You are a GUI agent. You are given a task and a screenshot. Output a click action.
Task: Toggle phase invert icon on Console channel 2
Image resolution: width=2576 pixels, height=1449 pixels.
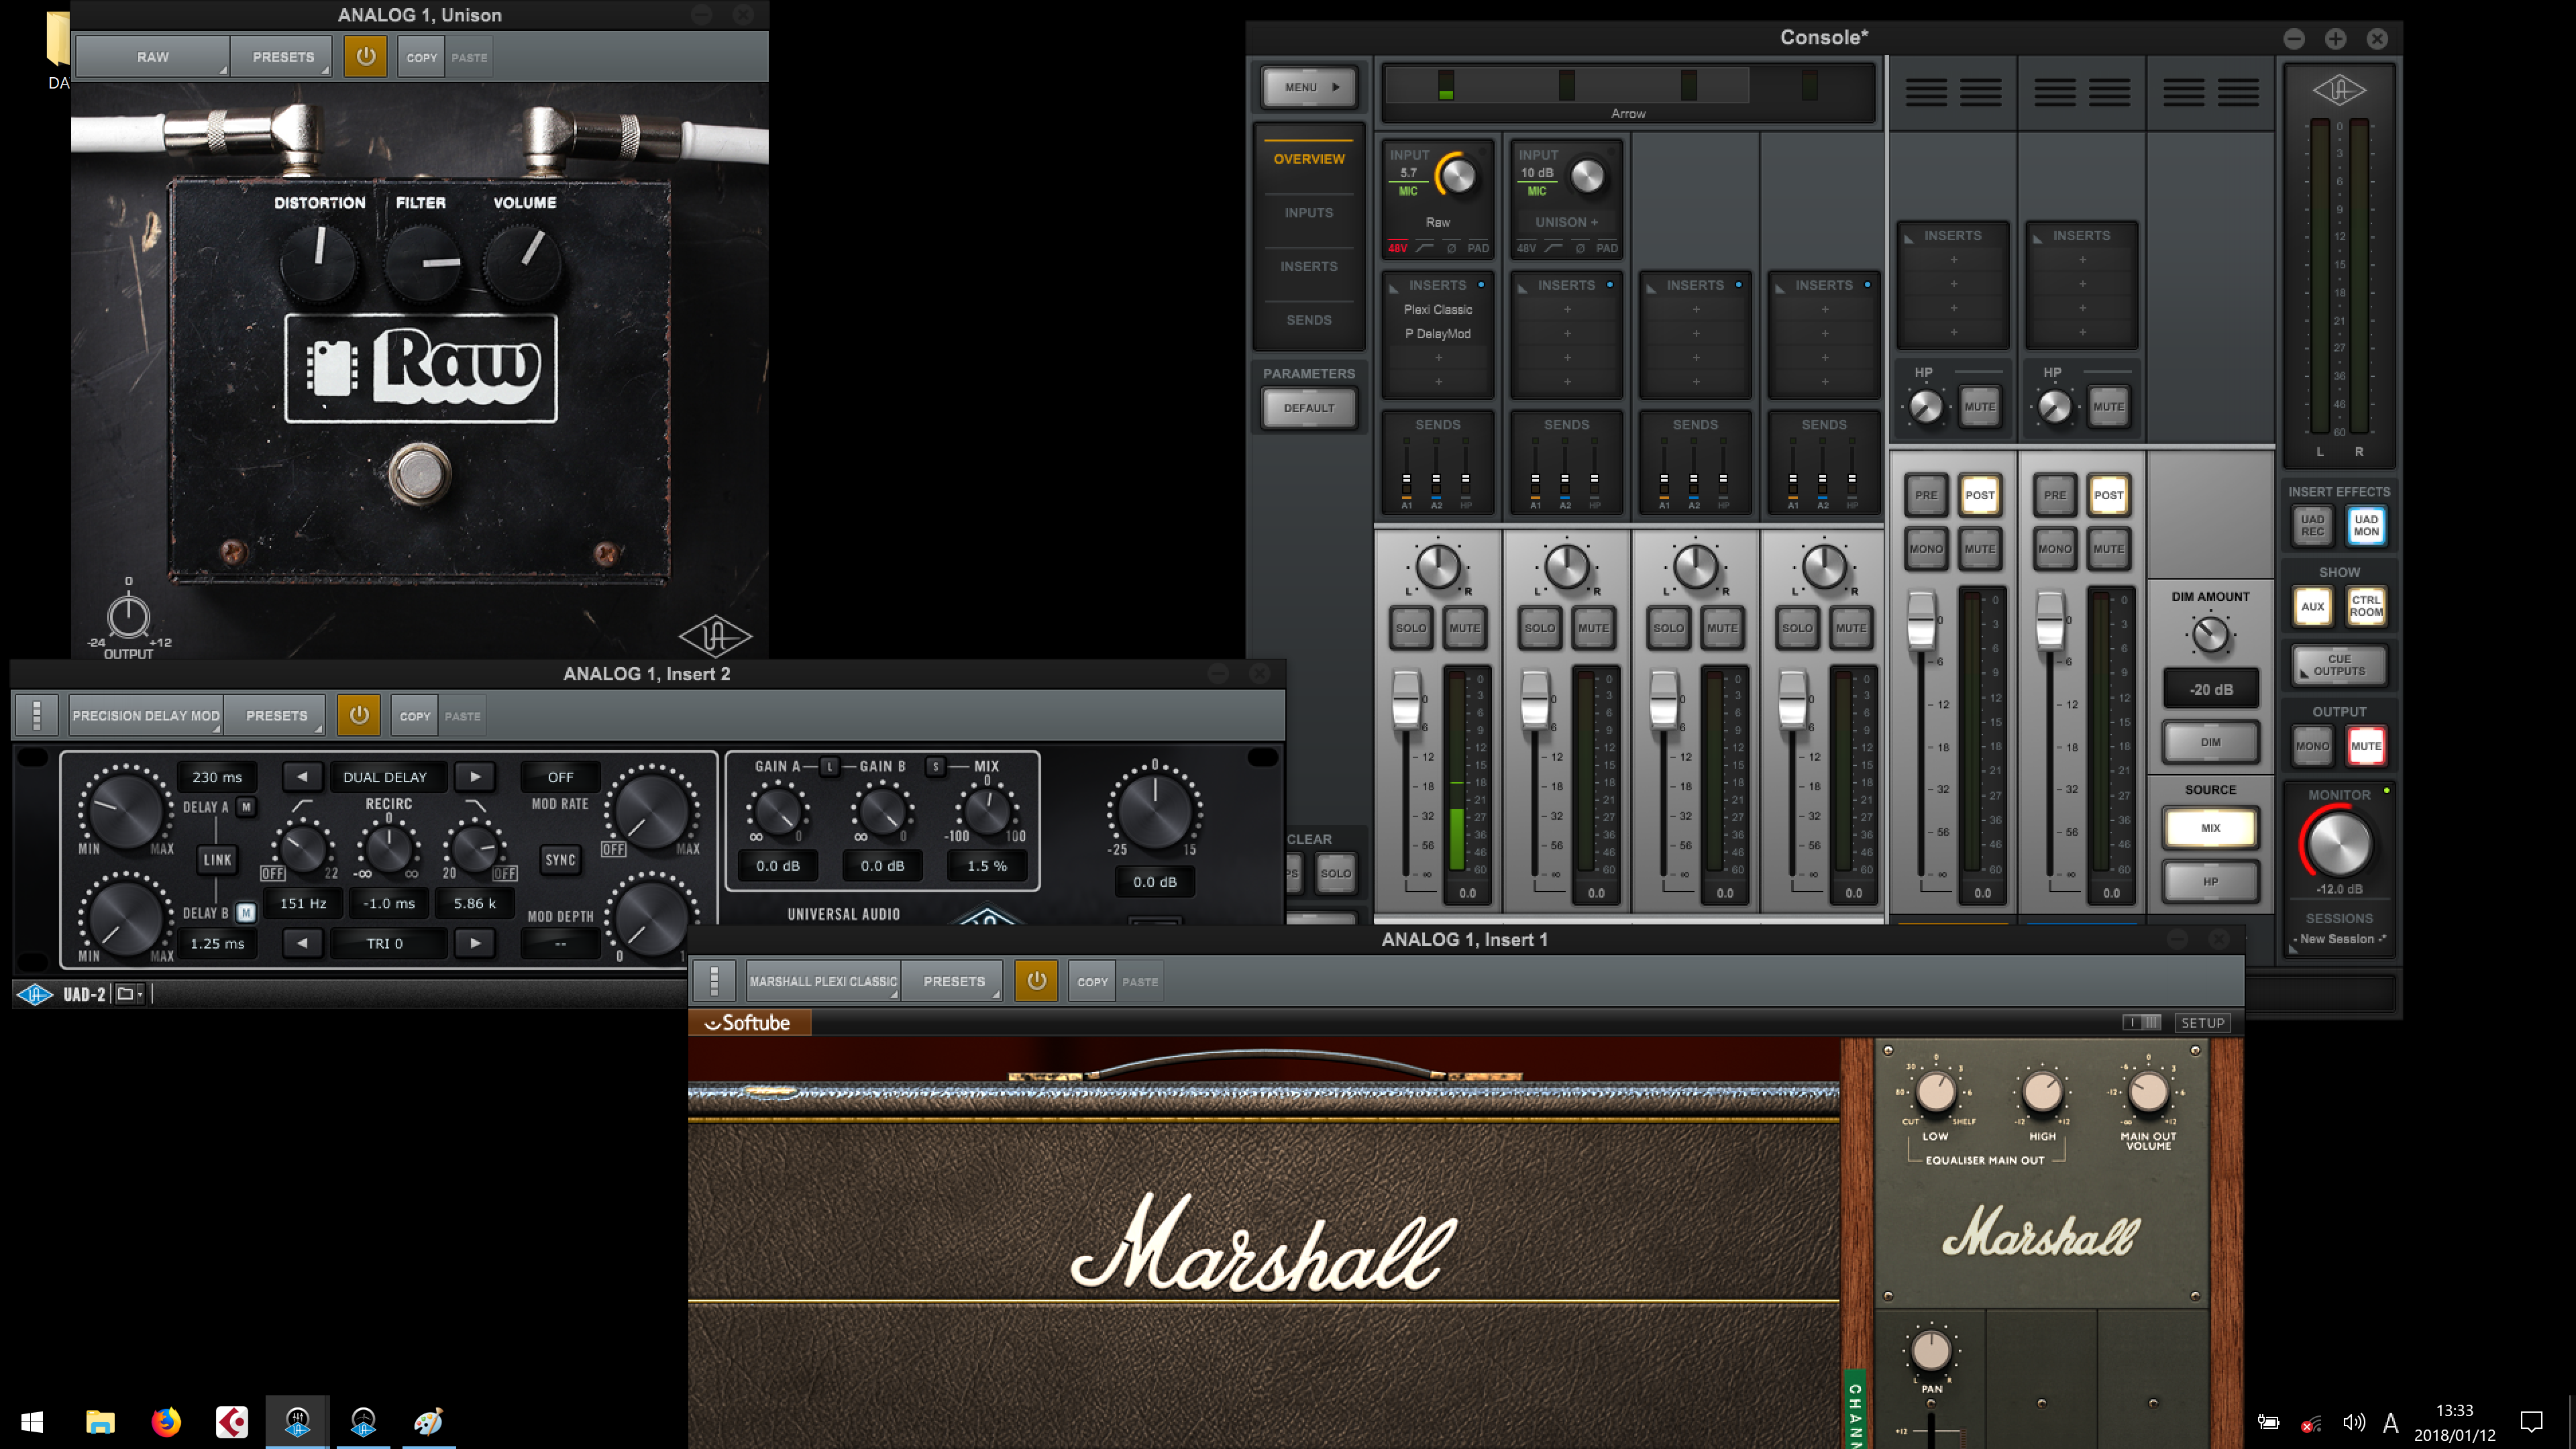pos(1580,248)
